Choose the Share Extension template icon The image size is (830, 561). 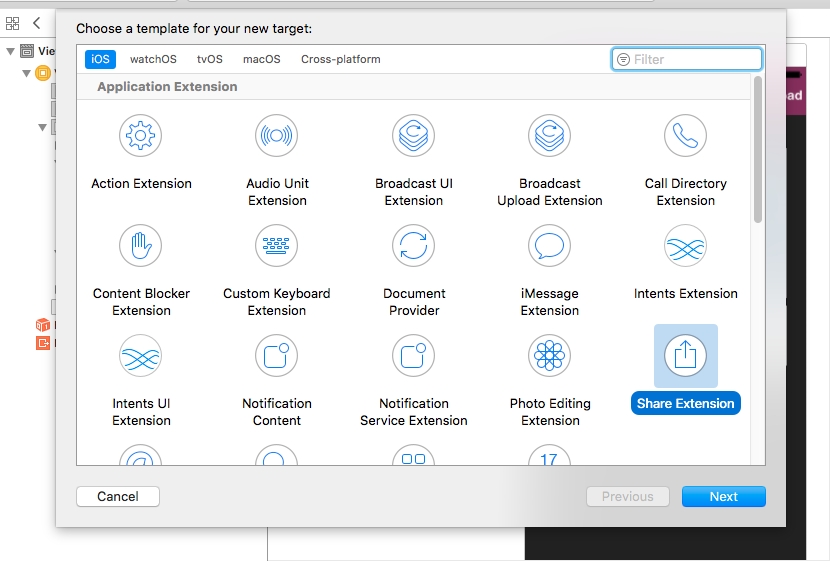coord(685,355)
